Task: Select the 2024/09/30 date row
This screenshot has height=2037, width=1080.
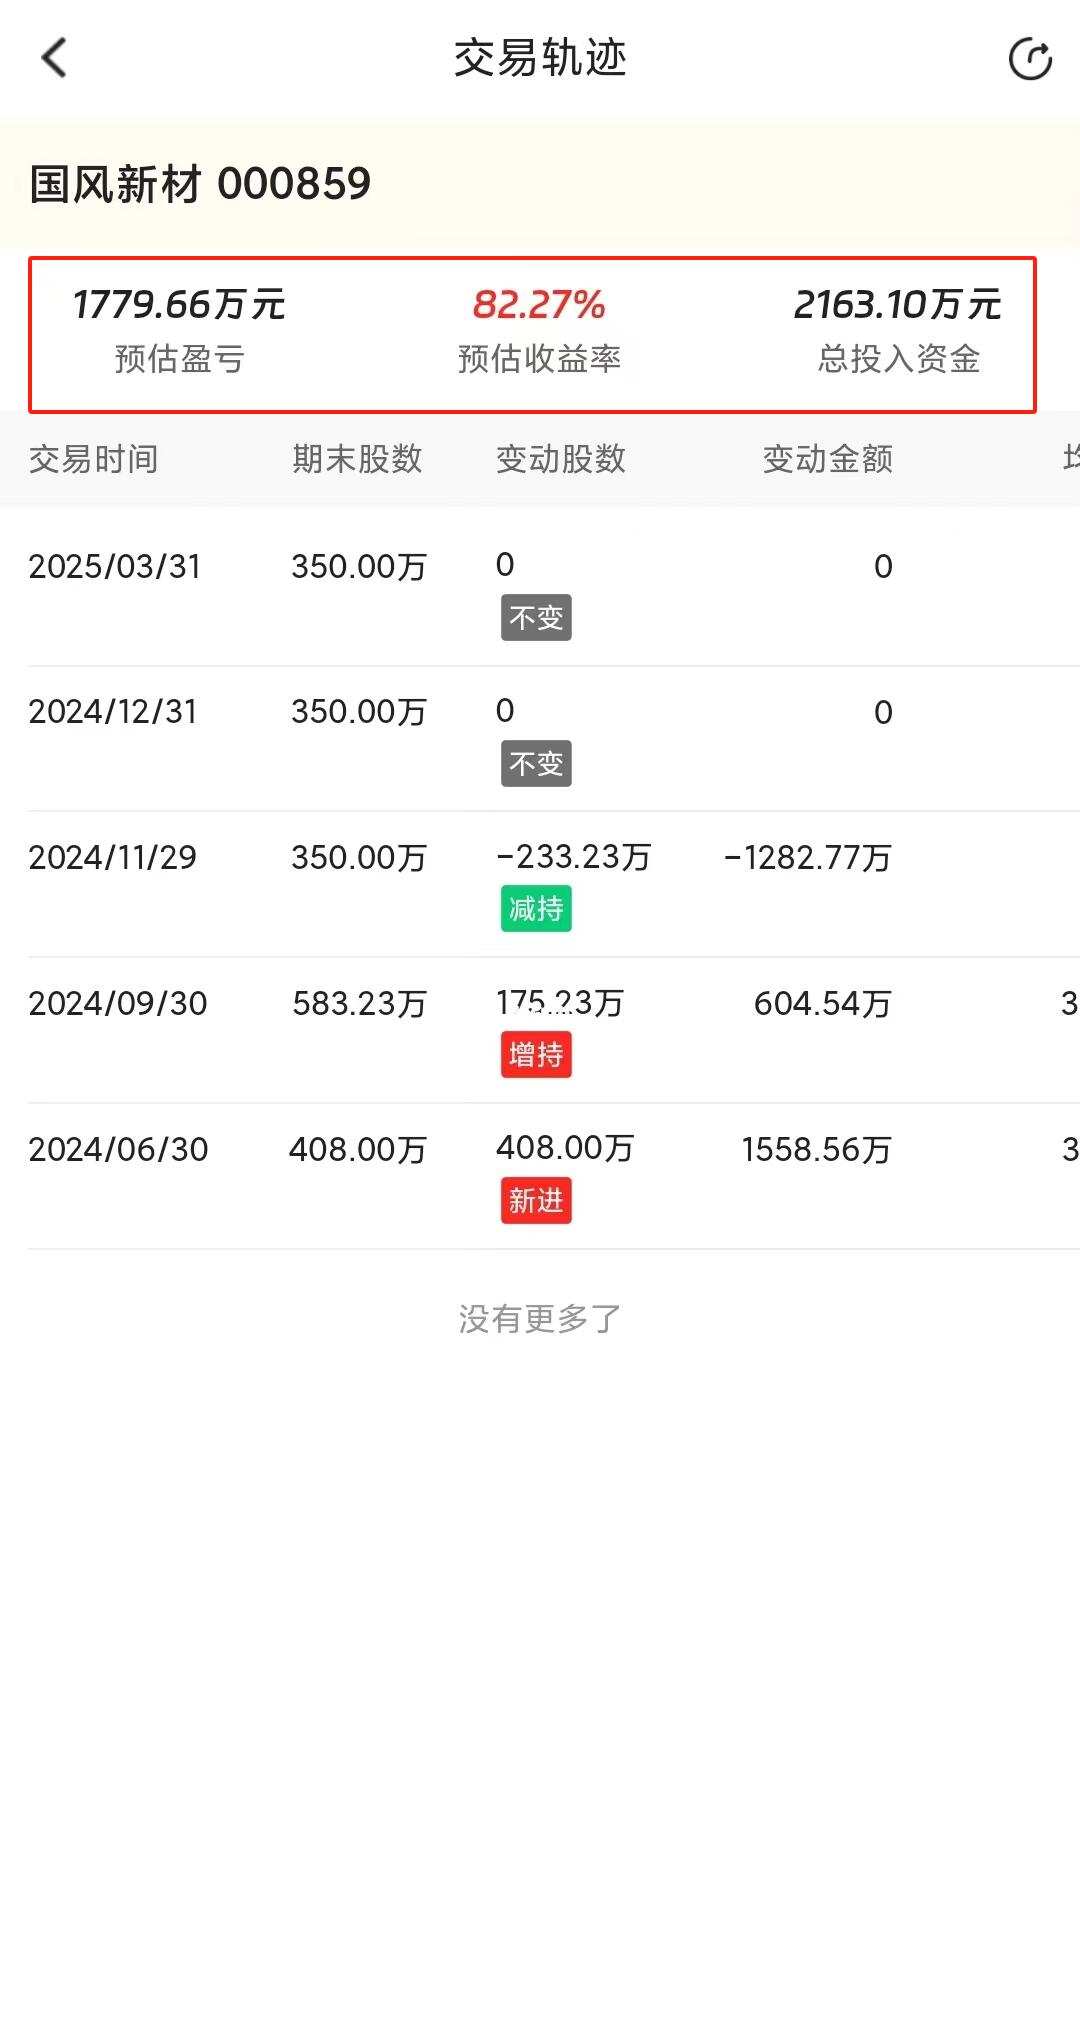Action: click(x=118, y=1004)
